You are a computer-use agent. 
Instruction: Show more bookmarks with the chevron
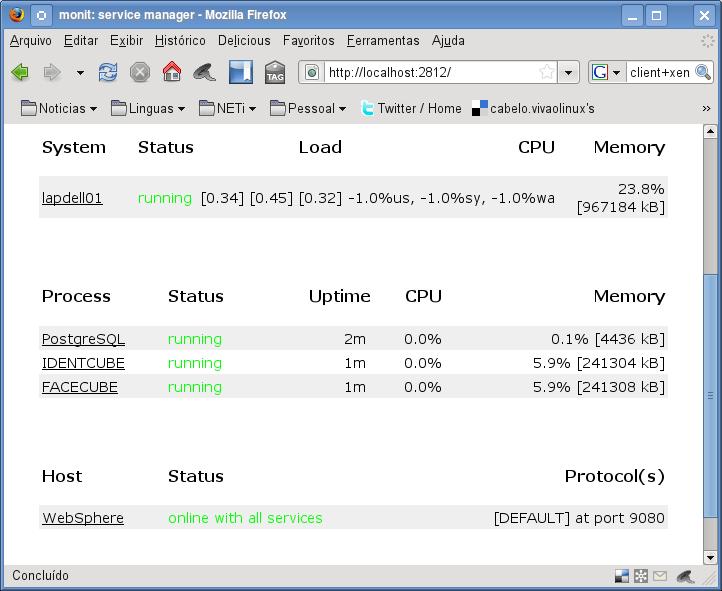pyautogui.click(x=706, y=108)
